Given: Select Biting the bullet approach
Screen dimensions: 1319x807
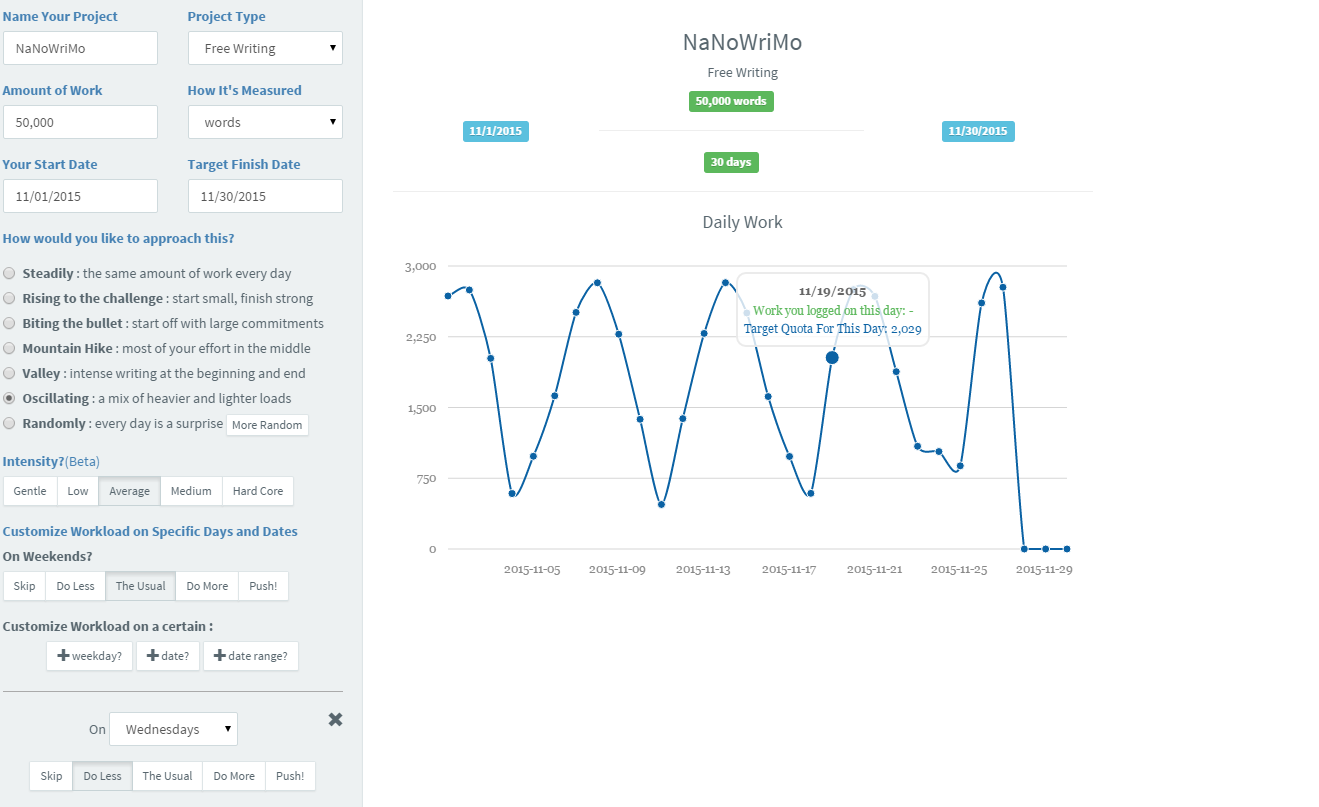Looking at the screenshot, I should [x=9, y=323].
